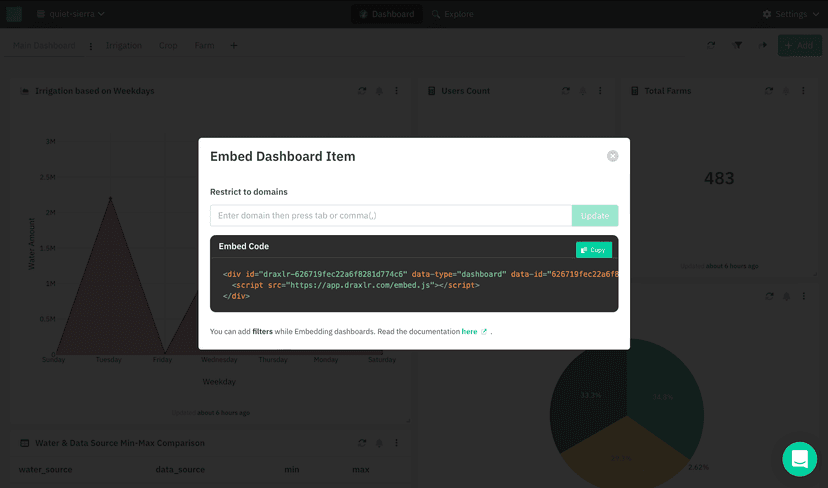
Task: Click the Tuesday peak point on chart
Action: pyautogui.click(x=110, y=198)
